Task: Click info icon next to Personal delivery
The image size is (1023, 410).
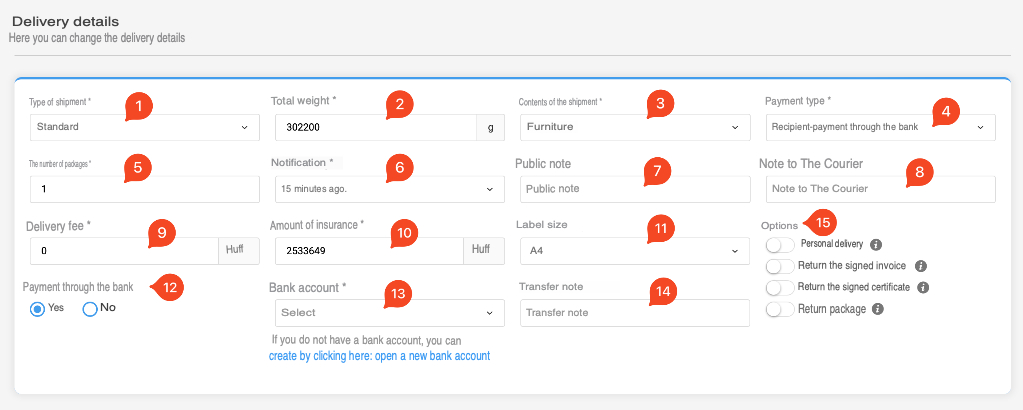Action: [x=876, y=244]
